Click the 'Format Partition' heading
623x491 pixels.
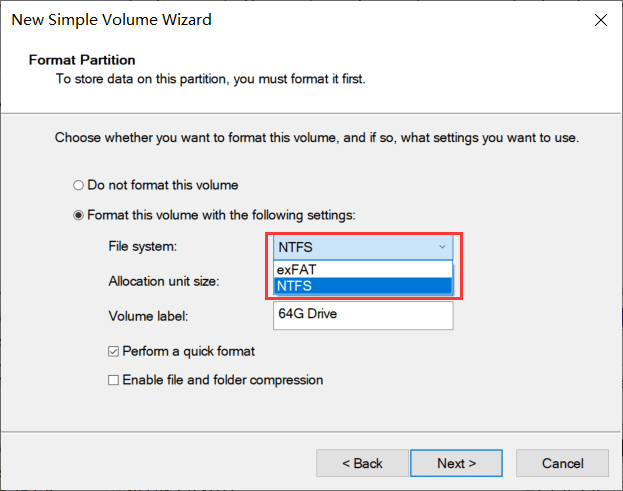click(x=82, y=60)
